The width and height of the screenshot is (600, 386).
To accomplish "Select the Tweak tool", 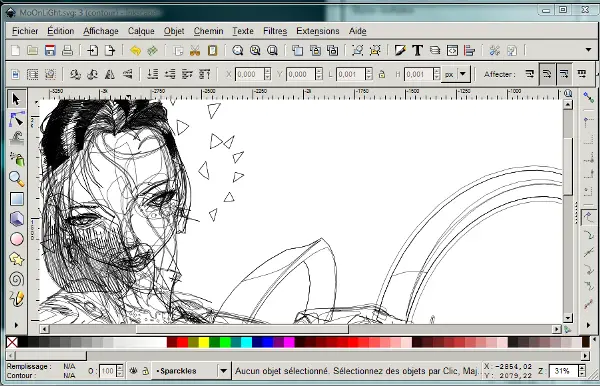I will click(x=16, y=139).
